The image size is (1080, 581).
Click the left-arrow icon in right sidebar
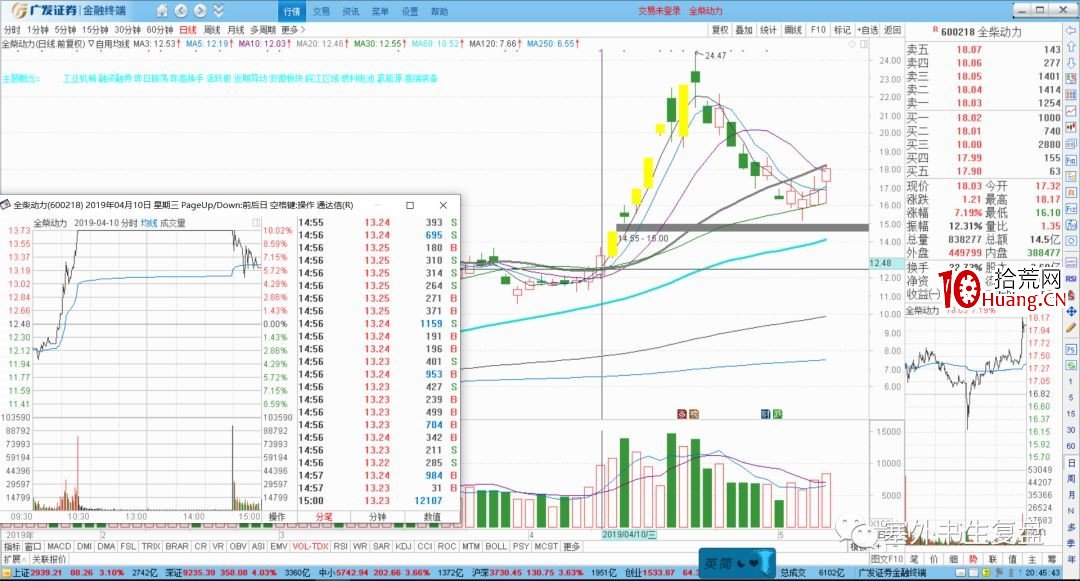pyautogui.click(x=1071, y=32)
